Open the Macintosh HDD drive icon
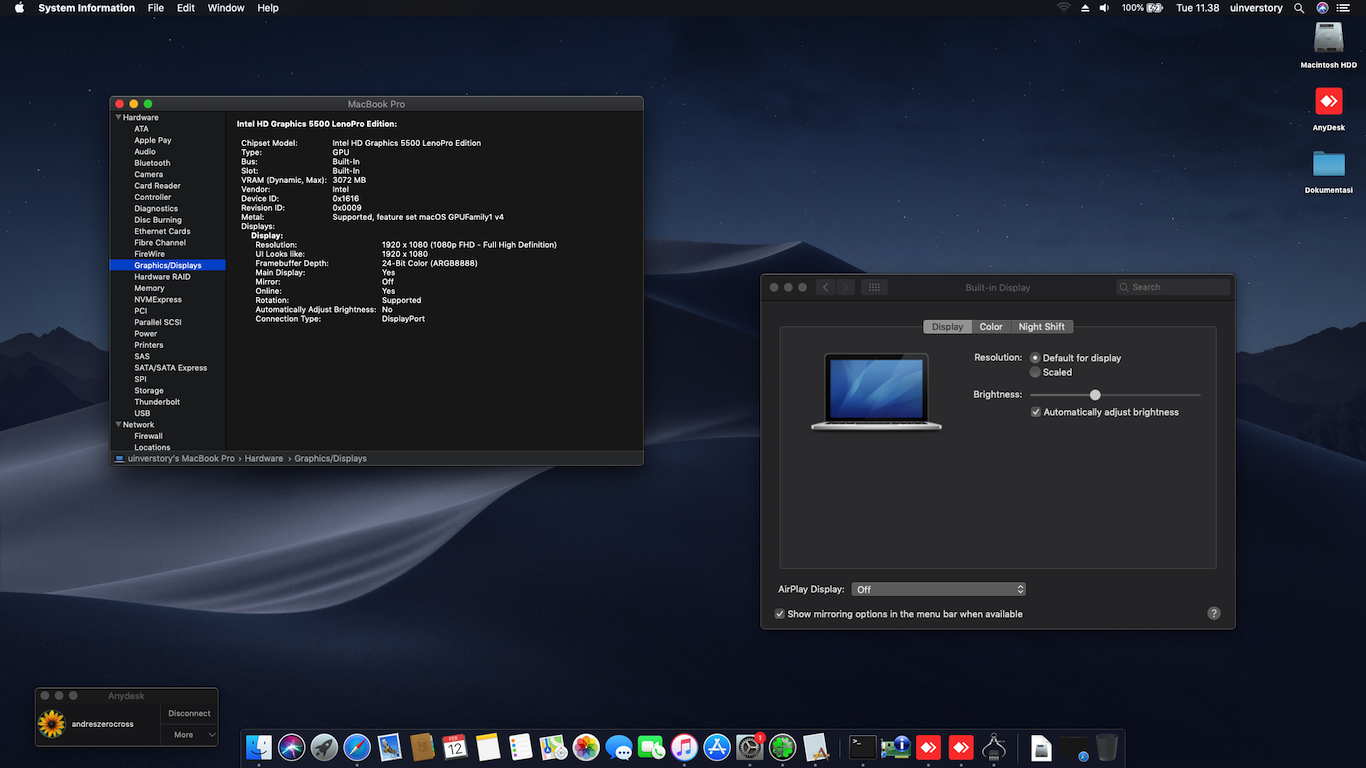This screenshot has height=768, width=1366. pos(1329,38)
